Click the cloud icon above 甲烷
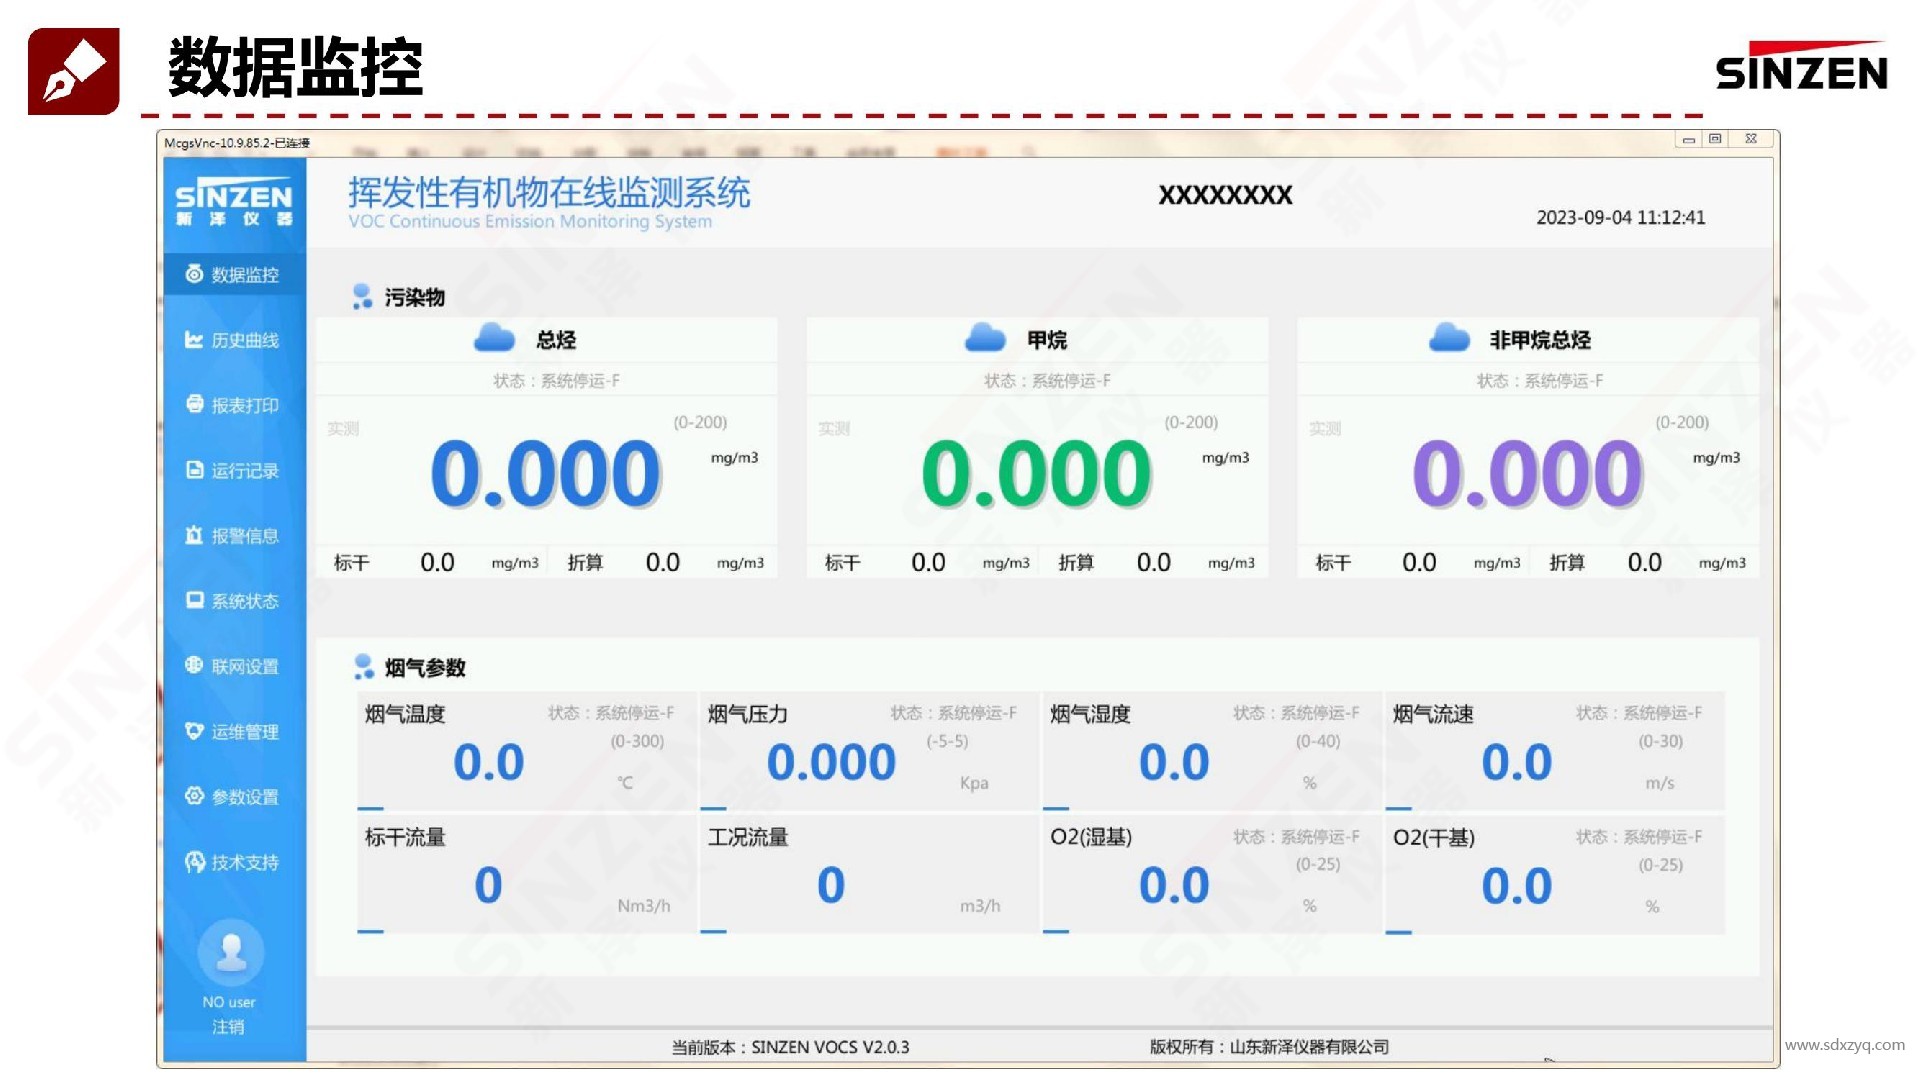The height and width of the screenshot is (1079, 1920). point(986,337)
